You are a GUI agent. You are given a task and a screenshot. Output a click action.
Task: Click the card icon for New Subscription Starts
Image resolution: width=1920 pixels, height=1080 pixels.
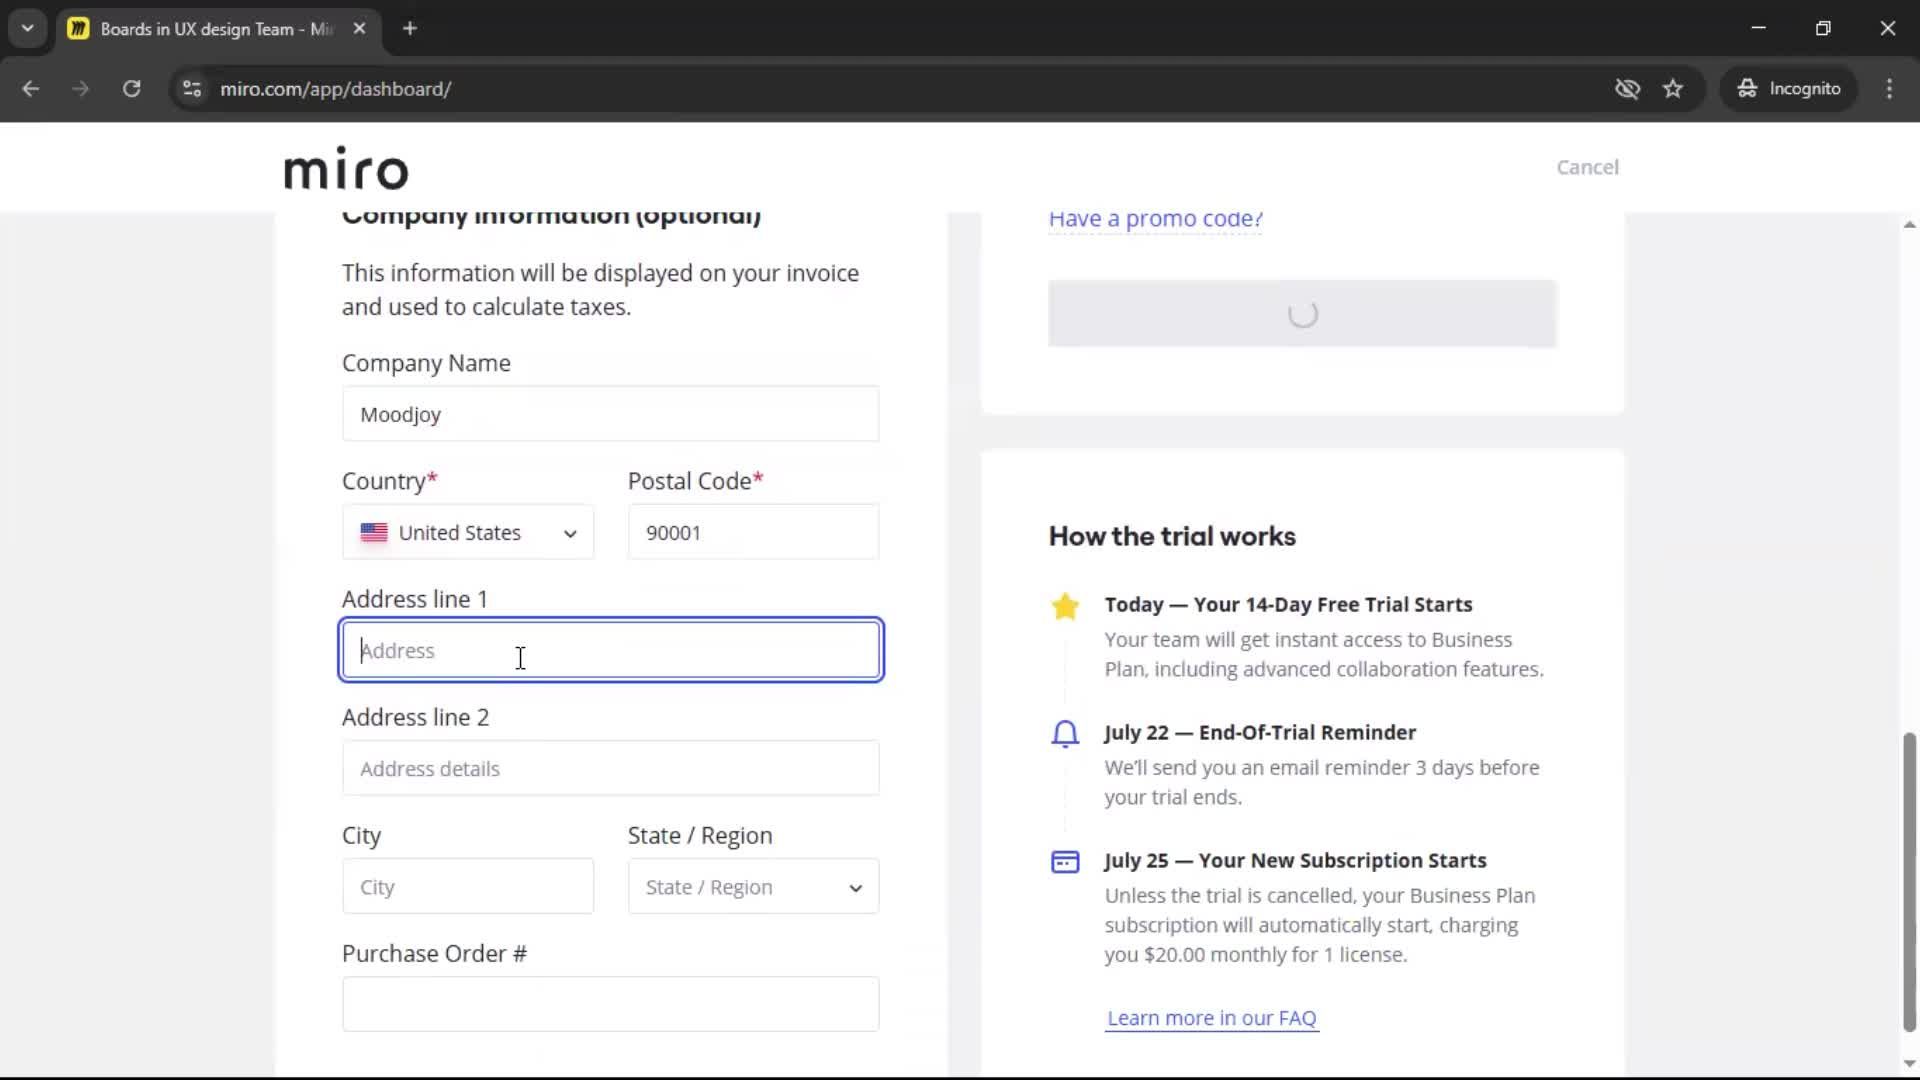tap(1065, 862)
